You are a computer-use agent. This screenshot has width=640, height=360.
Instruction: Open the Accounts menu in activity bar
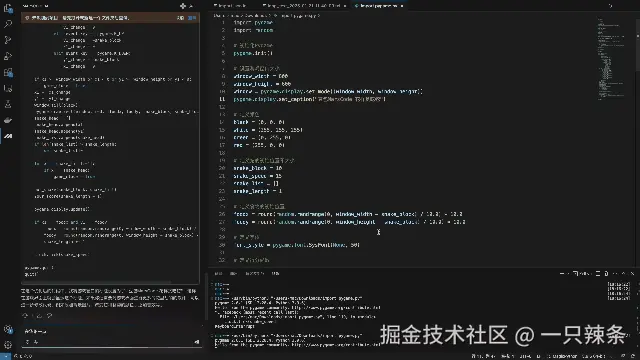pos(8,329)
